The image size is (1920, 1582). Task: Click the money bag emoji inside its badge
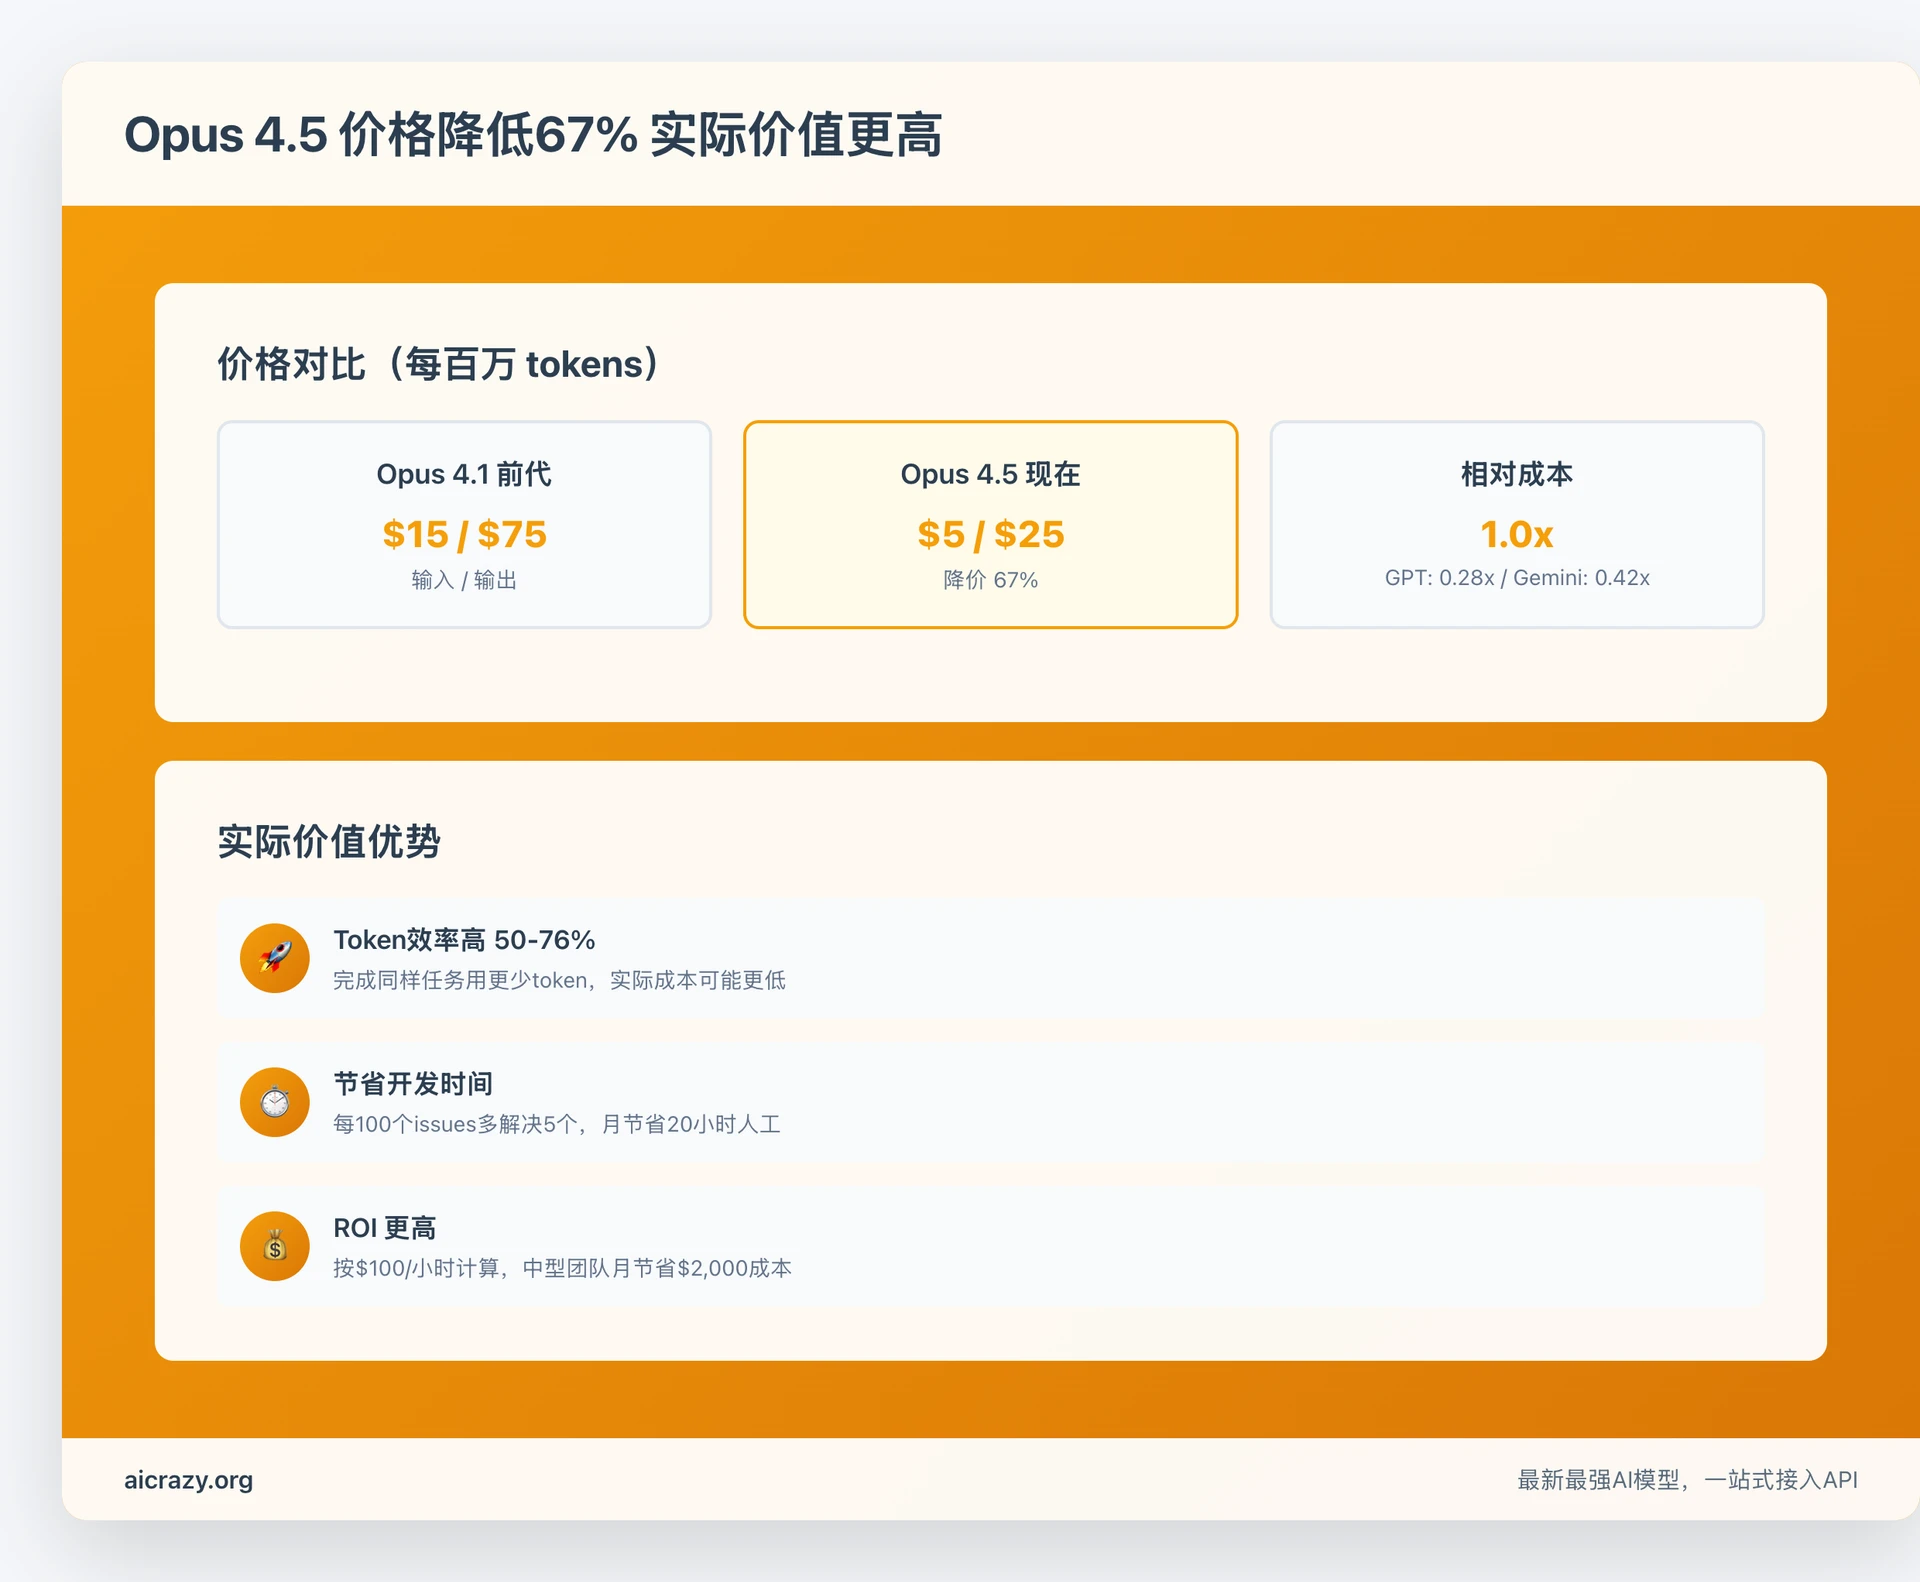274,1245
